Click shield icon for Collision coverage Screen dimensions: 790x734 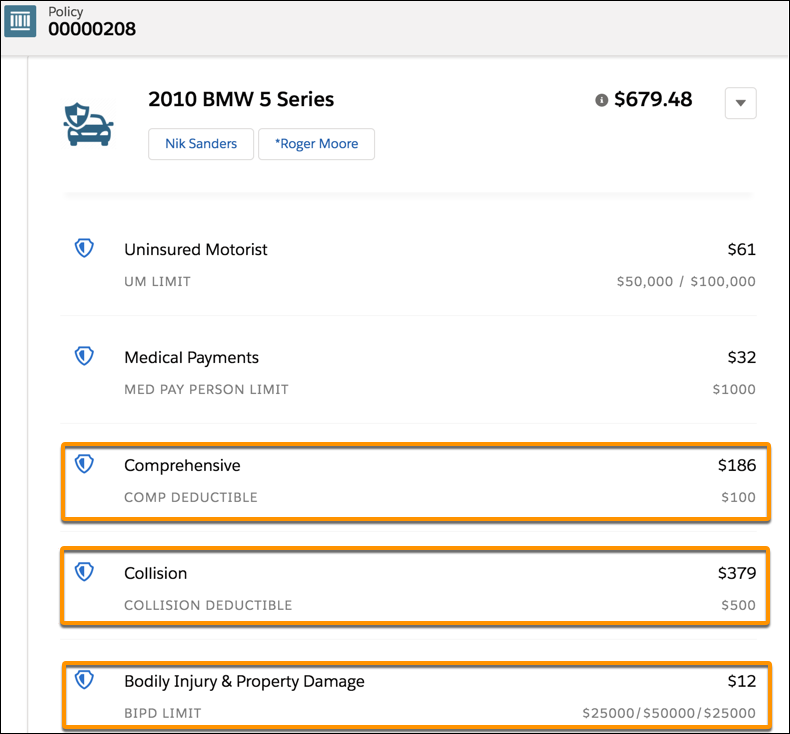click(84, 572)
